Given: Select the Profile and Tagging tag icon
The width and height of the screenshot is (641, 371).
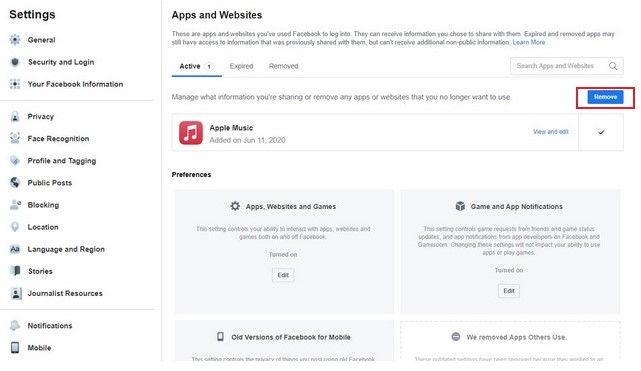Looking at the screenshot, I should point(15,161).
